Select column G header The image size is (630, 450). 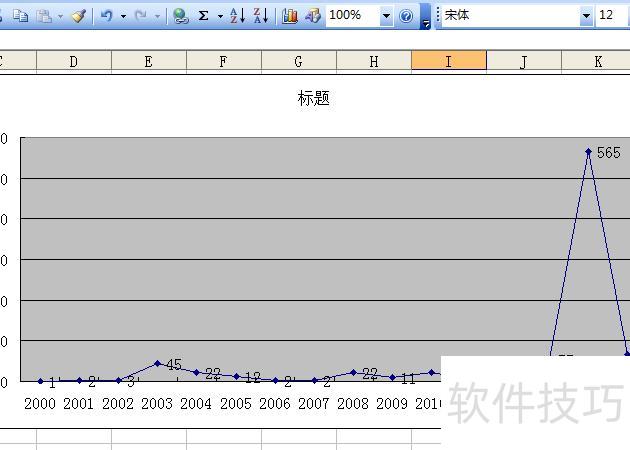[299, 62]
